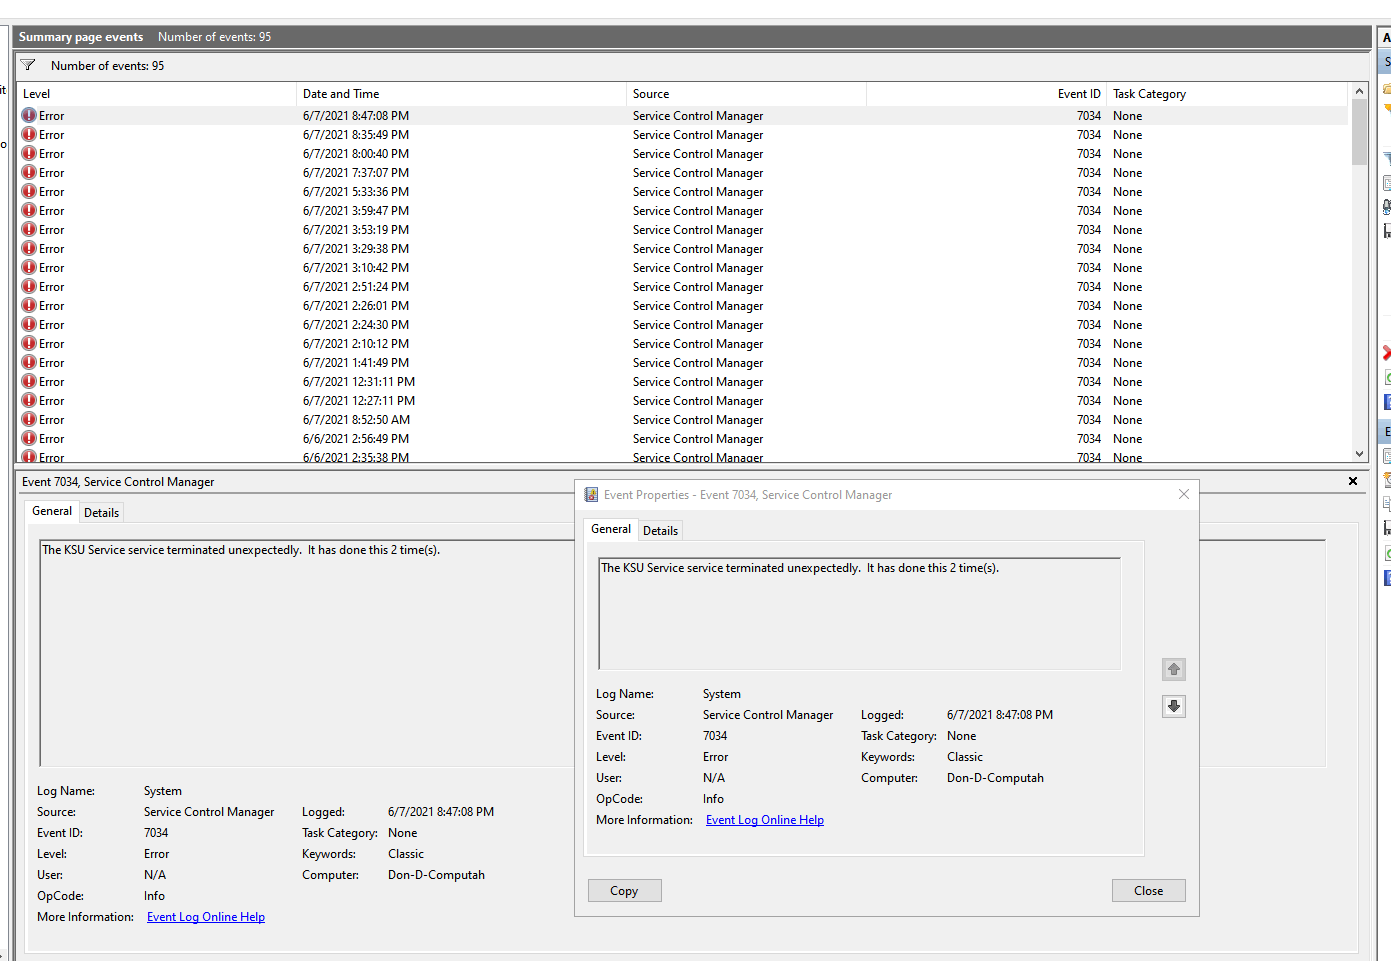
Task: Sort events by the Task Category column header
Action: [1228, 94]
